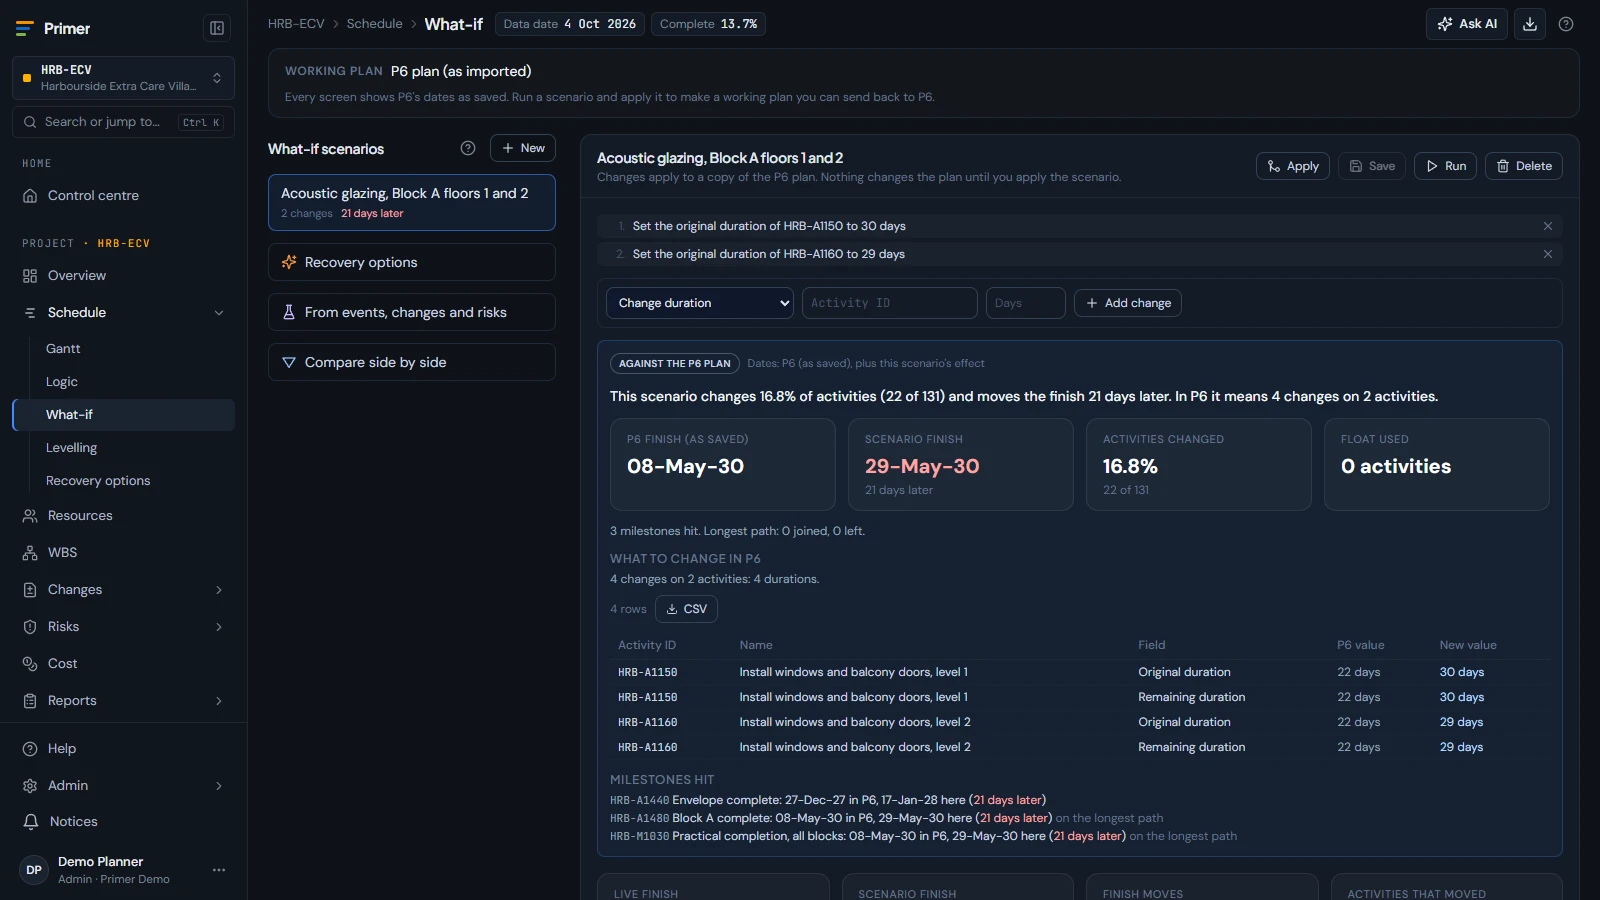The width and height of the screenshot is (1600, 900).
Task: Click Add change button
Action: click(1128, 303)
